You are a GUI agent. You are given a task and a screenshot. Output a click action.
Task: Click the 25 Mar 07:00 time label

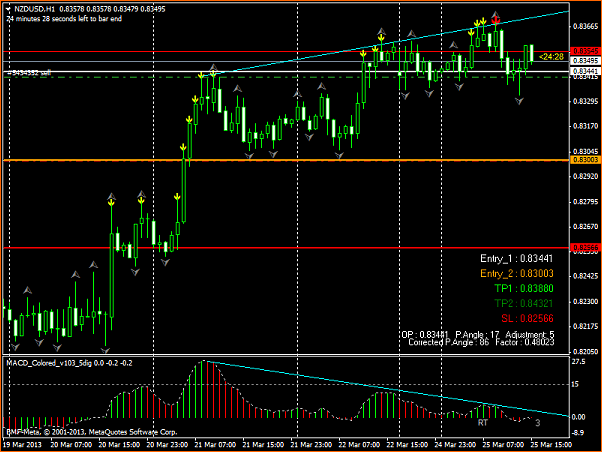click(503, 445)
